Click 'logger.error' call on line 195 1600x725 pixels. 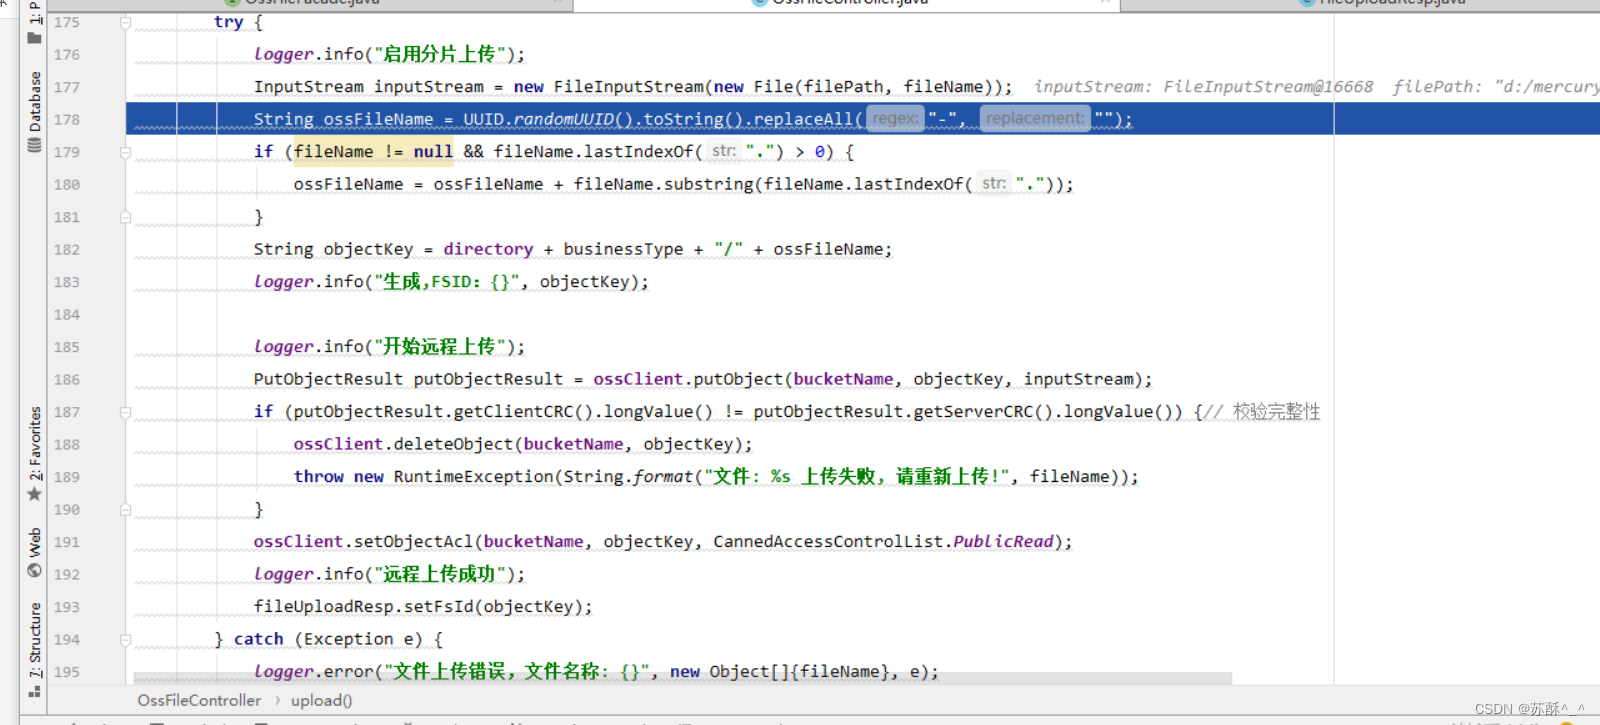tap(313, 671)
